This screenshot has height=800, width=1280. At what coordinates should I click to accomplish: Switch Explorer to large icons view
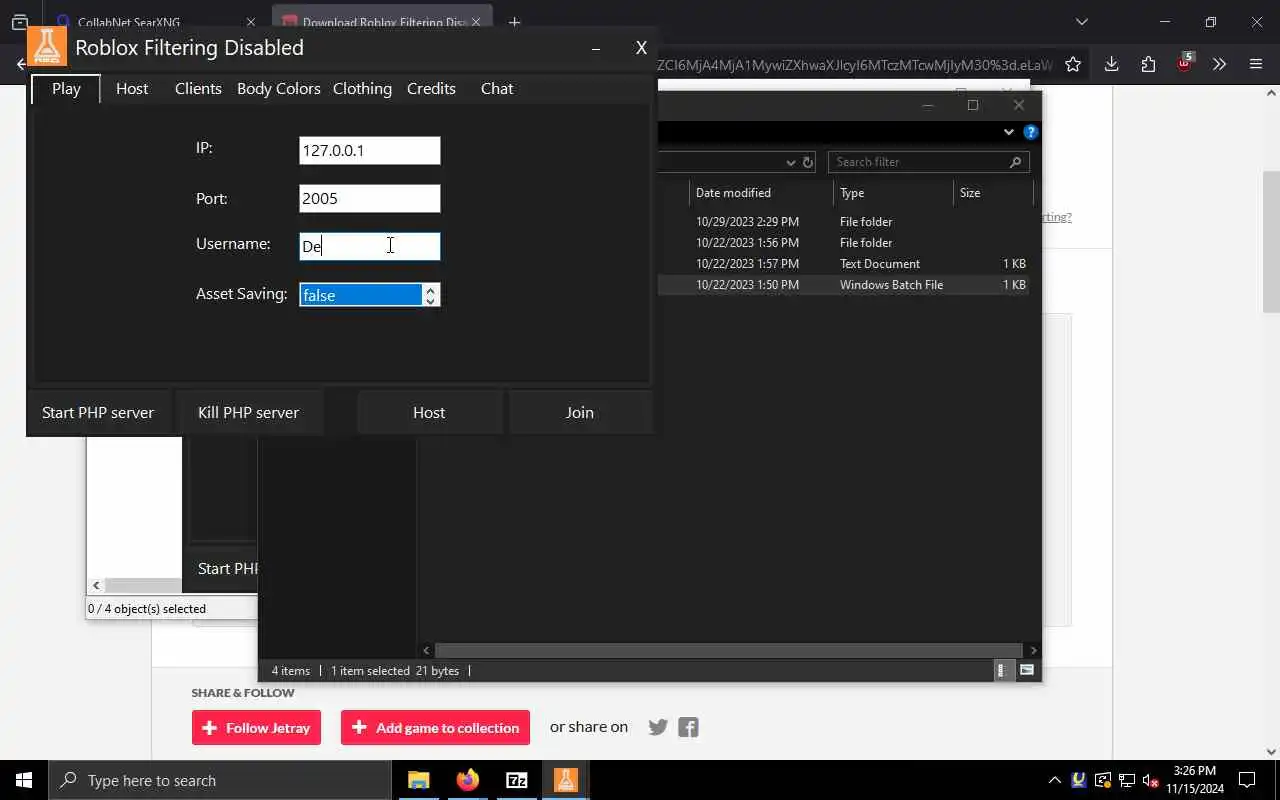click(x=1026, y=670)
